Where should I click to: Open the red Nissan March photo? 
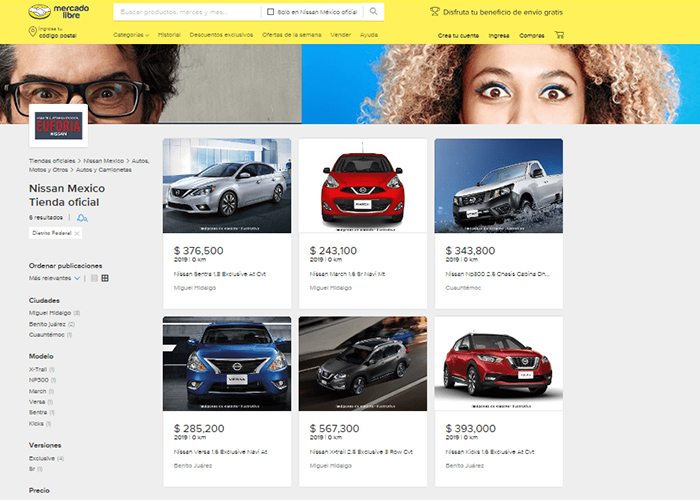click(x=363, y=186)
